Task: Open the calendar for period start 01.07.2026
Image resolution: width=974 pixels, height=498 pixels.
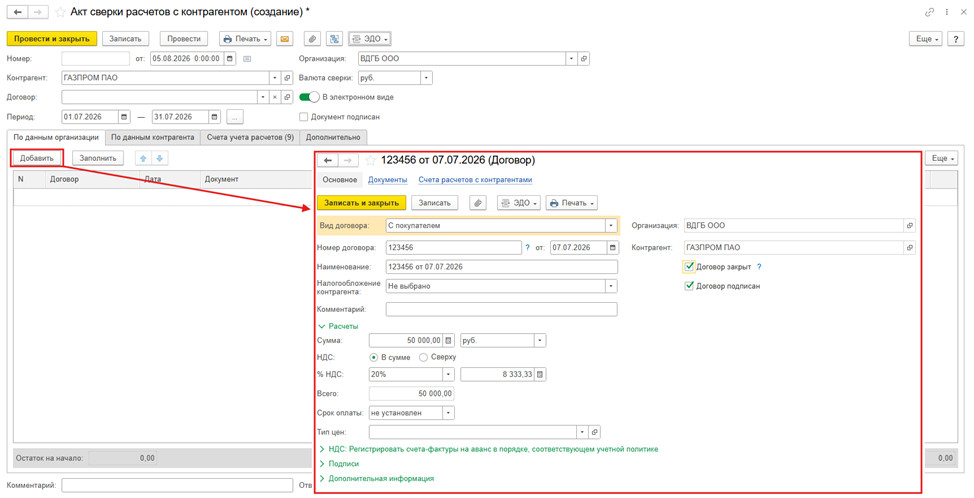Action: [124, 117]
